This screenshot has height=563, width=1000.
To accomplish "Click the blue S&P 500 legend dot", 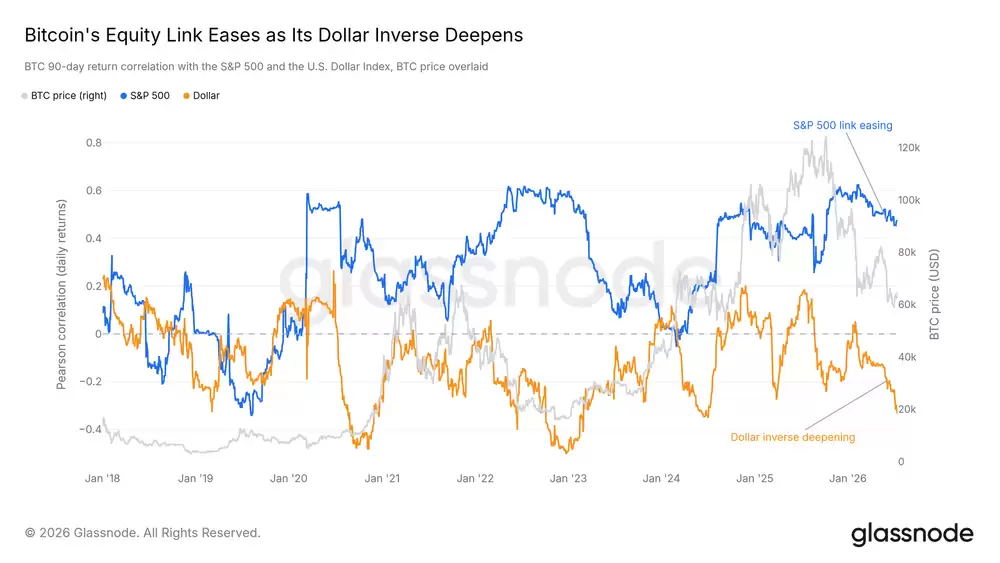I will pos(123,96).
